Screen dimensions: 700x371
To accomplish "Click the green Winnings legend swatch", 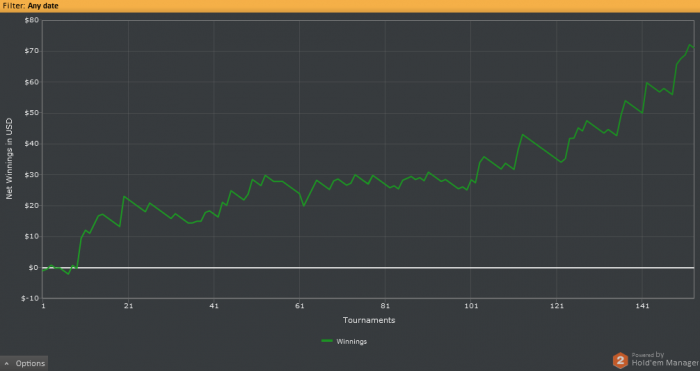I will [327, 341].
